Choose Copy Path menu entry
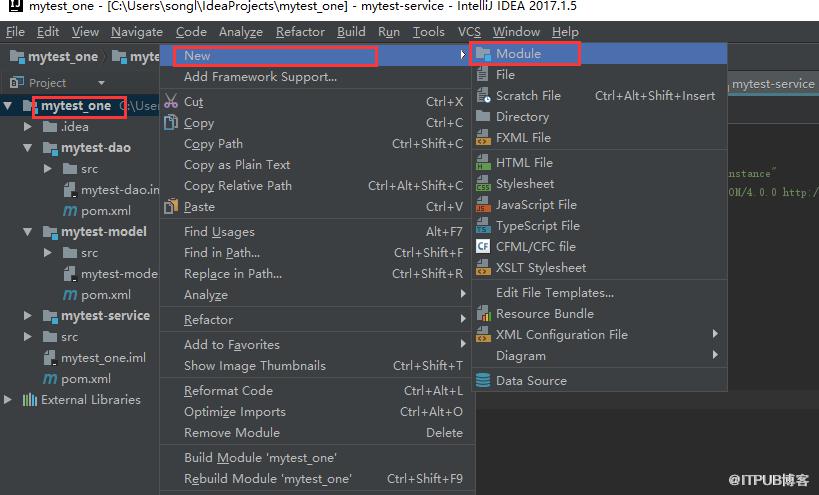This screenshot has width=819, height=495. tap(317, 144)
